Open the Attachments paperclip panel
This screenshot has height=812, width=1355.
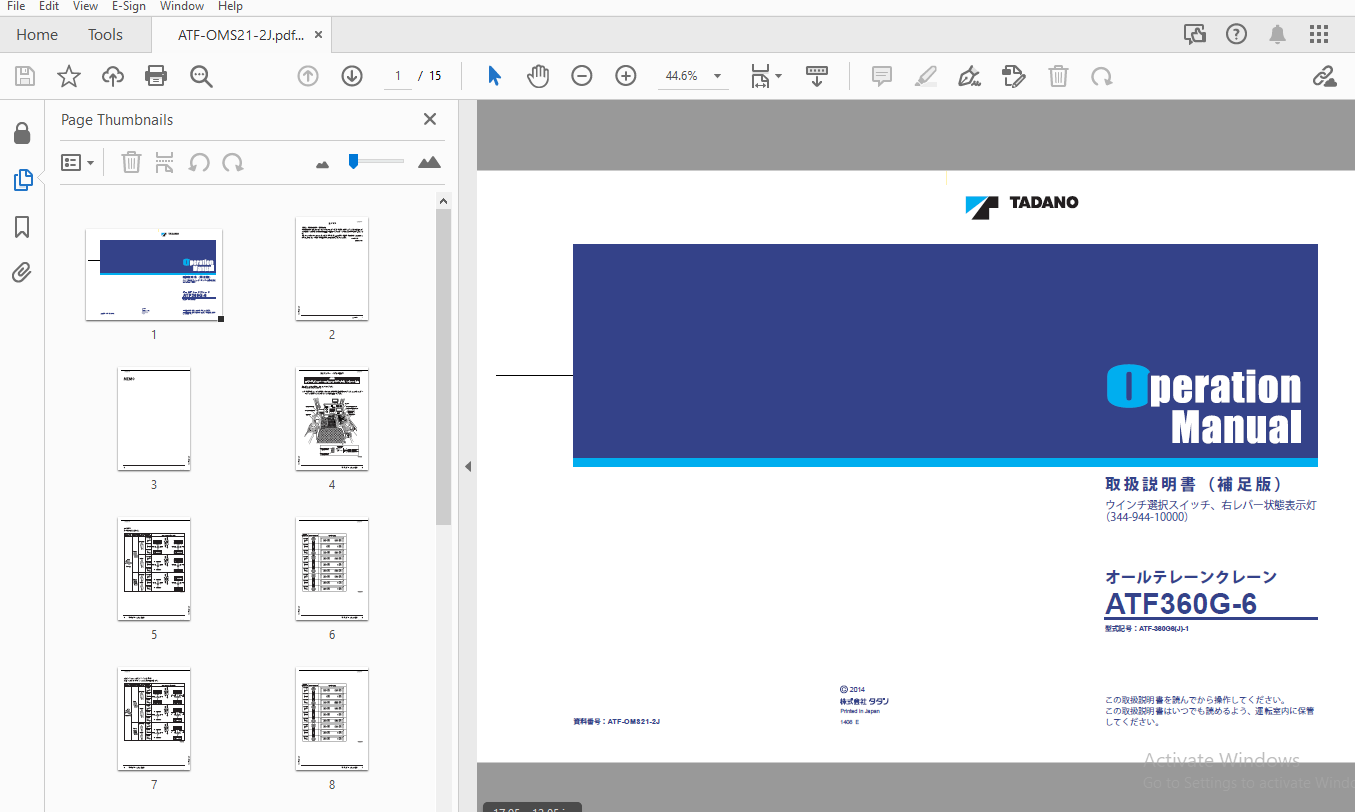click(x=22, y=272)
